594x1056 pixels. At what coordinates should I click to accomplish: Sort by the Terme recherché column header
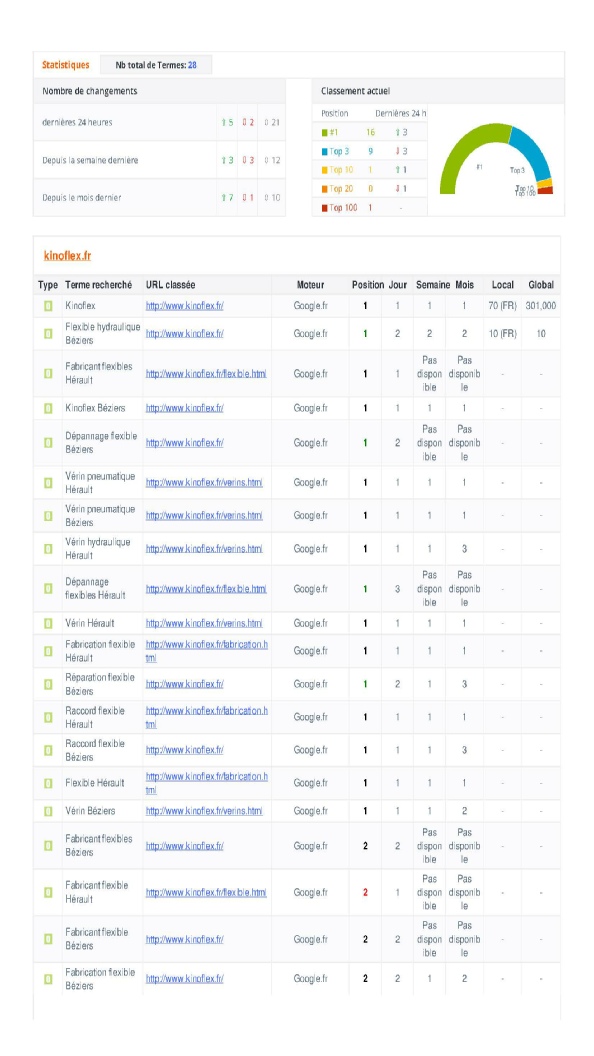[98, 286]
